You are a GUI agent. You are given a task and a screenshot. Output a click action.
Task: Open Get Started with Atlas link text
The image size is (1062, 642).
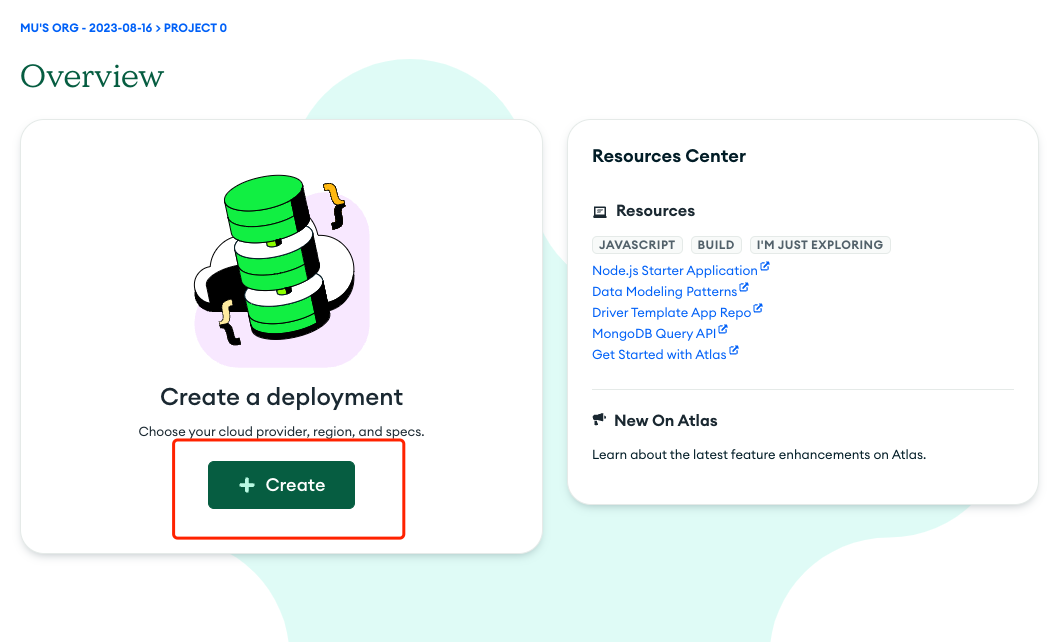[659, 355]
